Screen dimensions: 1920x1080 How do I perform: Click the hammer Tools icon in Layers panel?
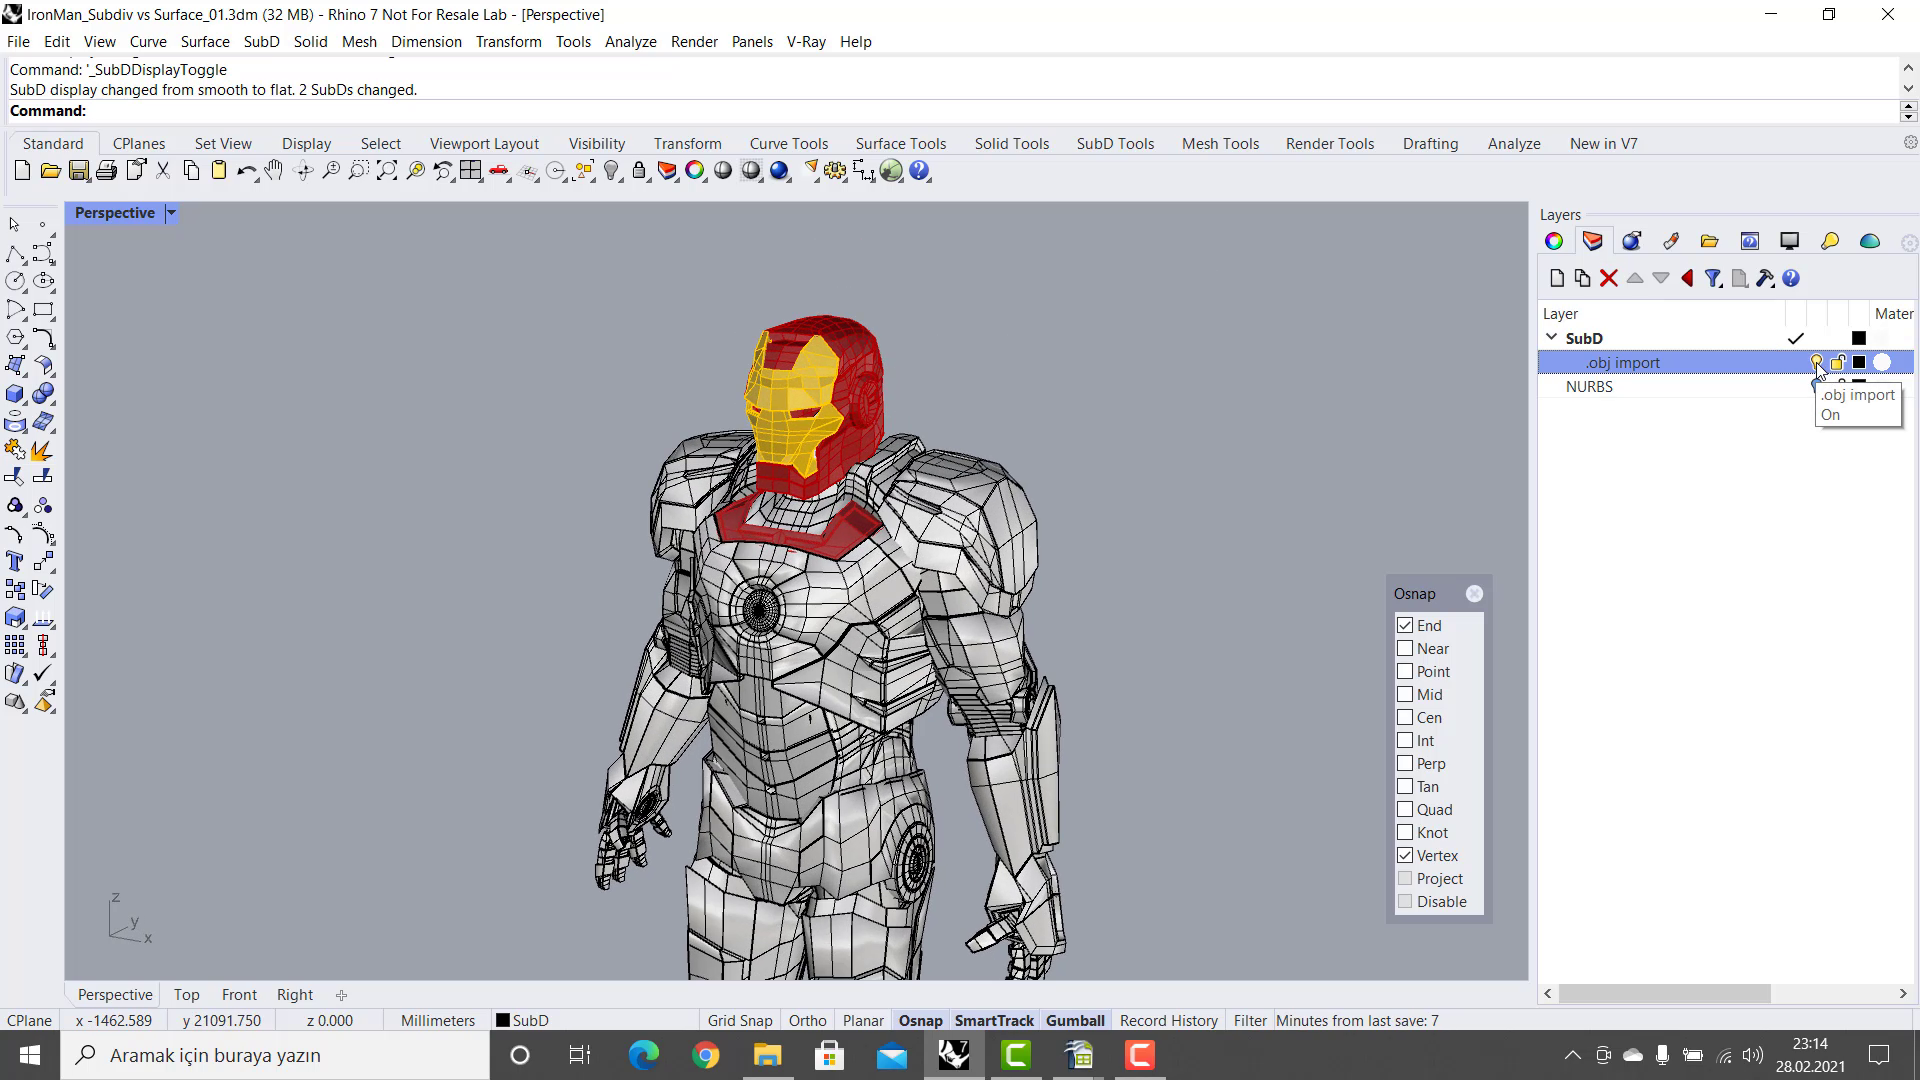point(1765,279)
